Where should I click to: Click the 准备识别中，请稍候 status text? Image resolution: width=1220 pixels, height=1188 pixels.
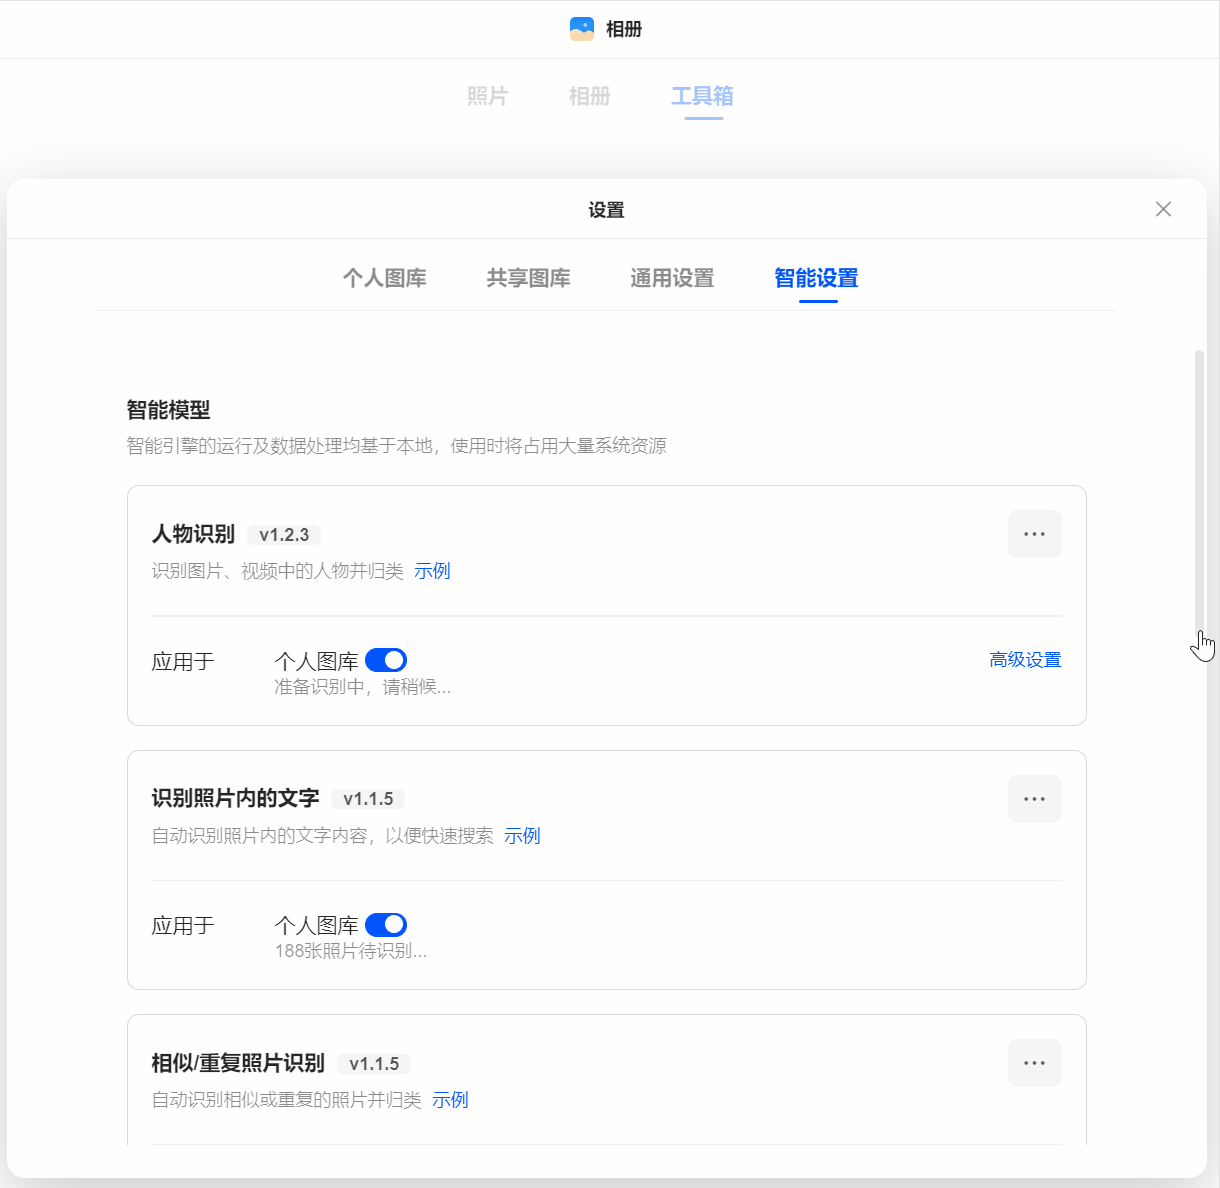tap(363, 687)
